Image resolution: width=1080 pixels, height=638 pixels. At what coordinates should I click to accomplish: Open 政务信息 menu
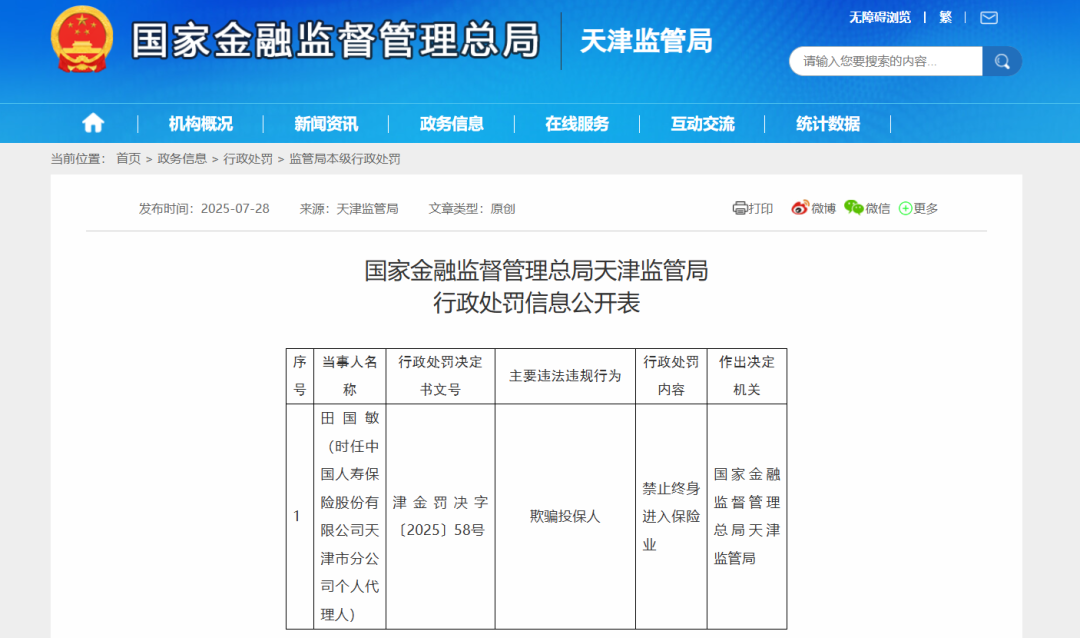click(451, 124)
